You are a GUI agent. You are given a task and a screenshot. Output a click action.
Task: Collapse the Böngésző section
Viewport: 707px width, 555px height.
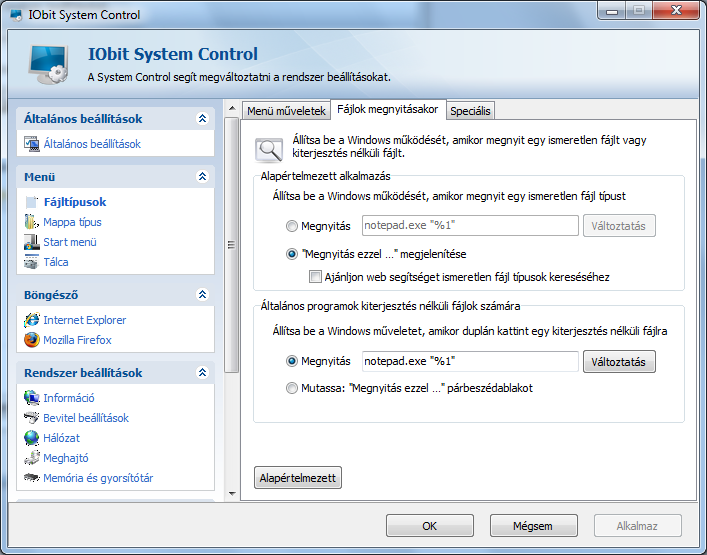[x=202, y=294]
